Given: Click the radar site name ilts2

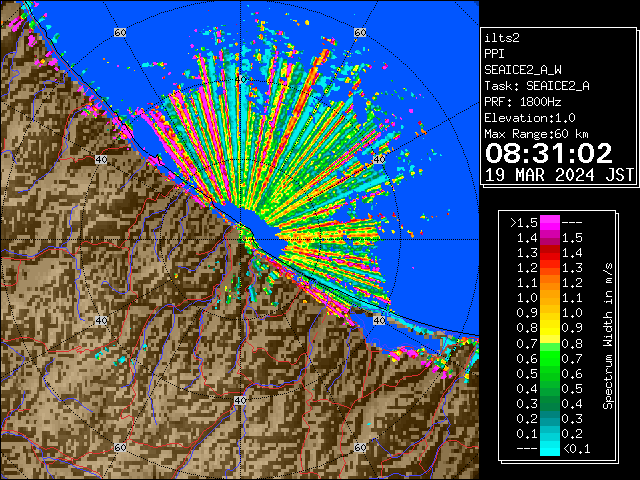Looking at the screenshot, I should [502, 38].
